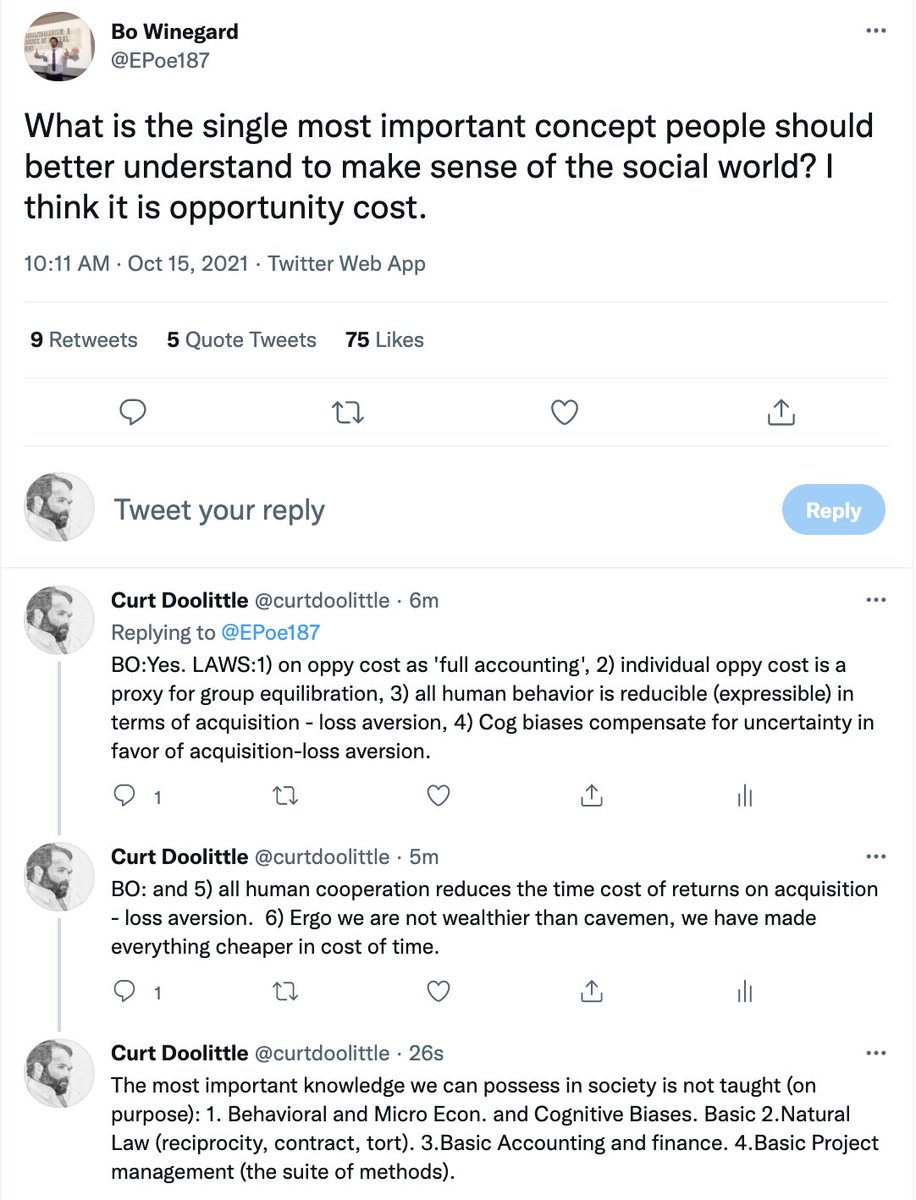Screen dimensions: 916x1200
Task: Open more options on the 26s reply
Action: pos(875,1053)
